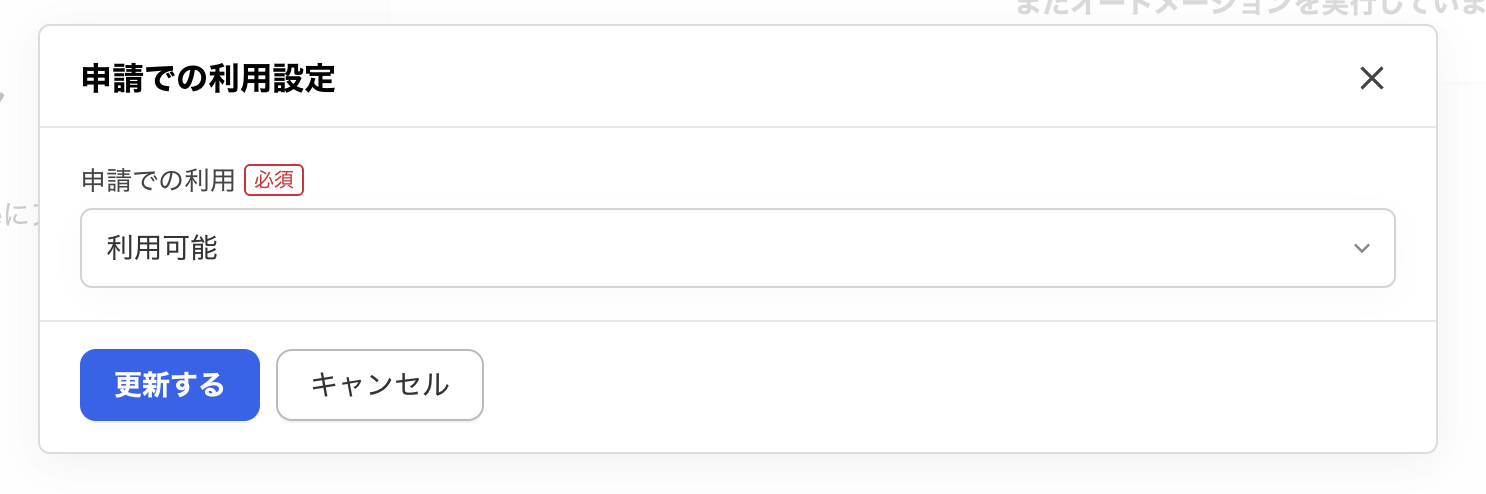Open the 利用可能 combo box
The width and height of the screenshot is (1486, 494).
click(737, 248)
